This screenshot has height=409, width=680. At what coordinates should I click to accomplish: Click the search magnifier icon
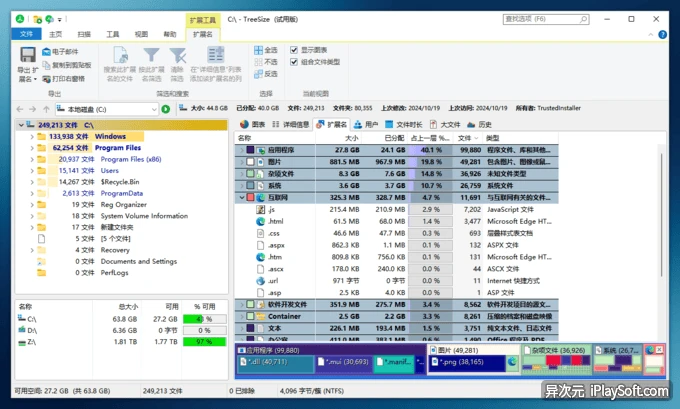[584, 19]
